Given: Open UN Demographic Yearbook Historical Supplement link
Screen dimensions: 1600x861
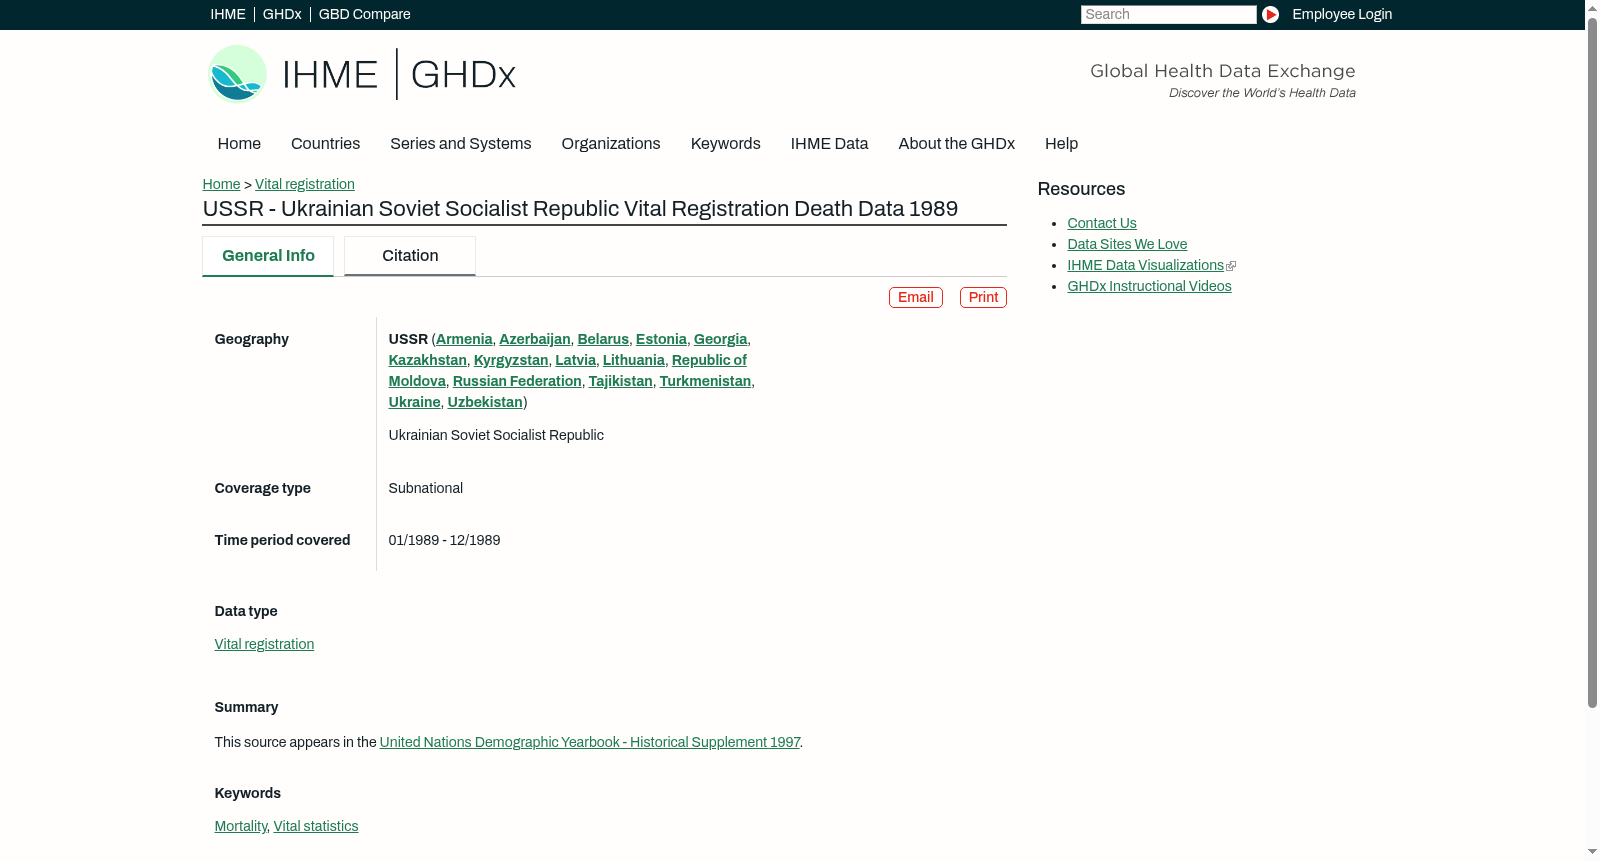Looking at the screenshot, I should 590,742.
